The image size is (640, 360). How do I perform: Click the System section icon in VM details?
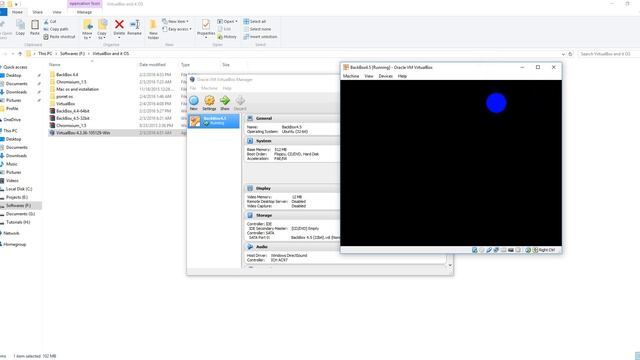click(x=250, y=141)
